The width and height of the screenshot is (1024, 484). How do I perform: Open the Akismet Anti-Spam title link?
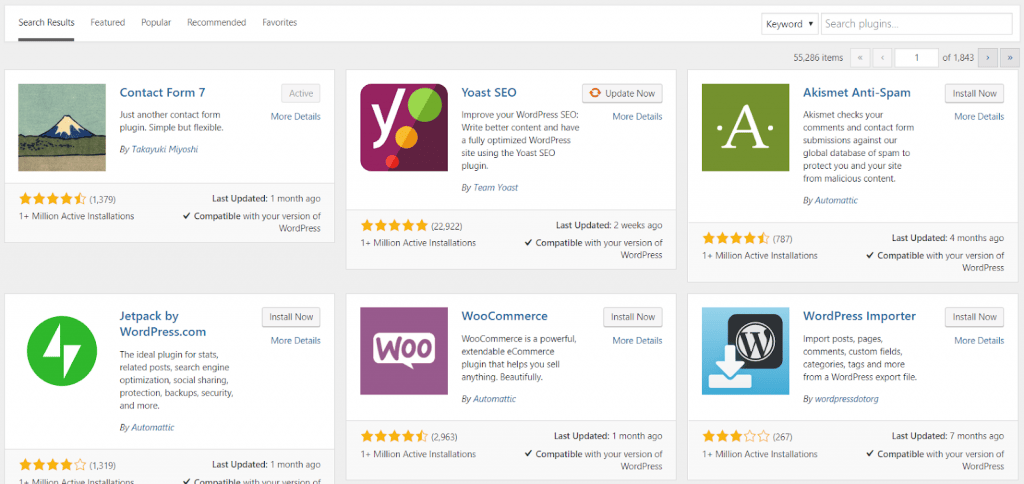(x=857, y=93)
